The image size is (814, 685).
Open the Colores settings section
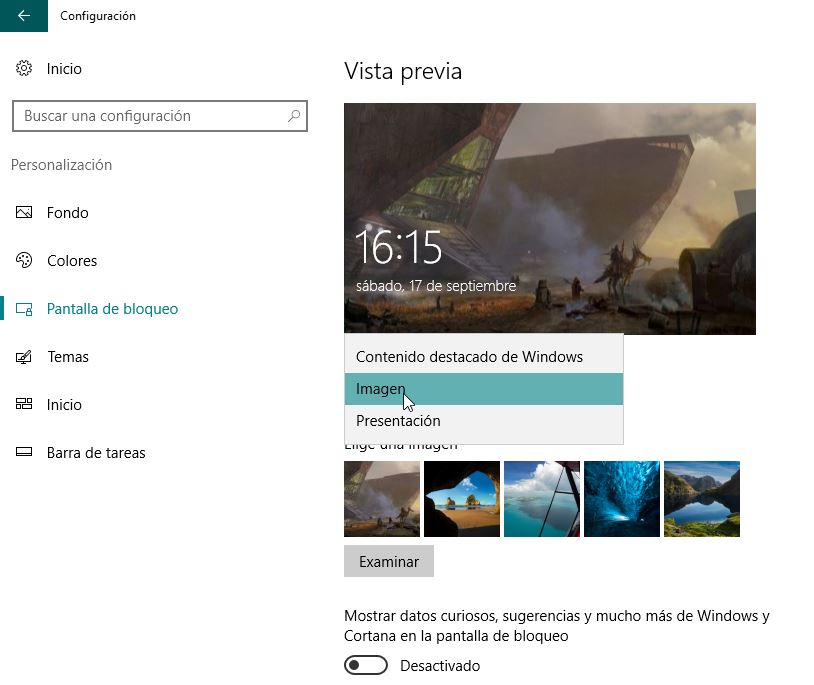72,261
